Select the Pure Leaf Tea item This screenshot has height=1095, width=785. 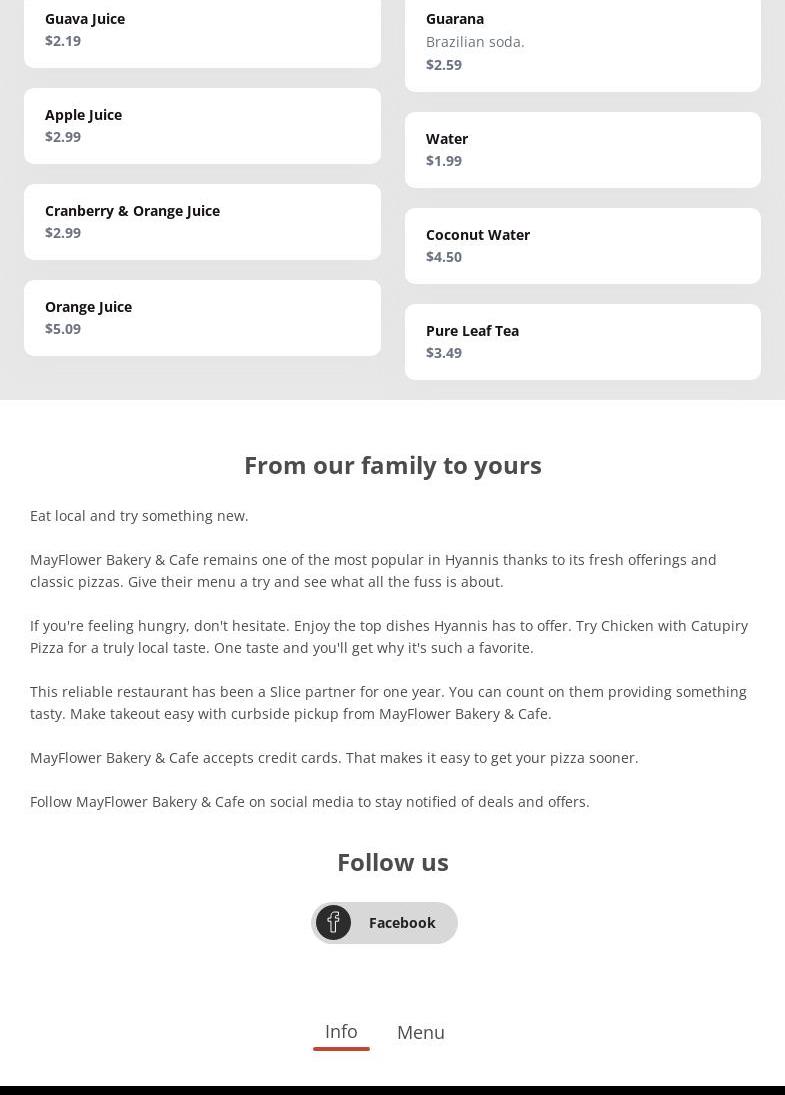pyautogui.click(x=582, y=342)
